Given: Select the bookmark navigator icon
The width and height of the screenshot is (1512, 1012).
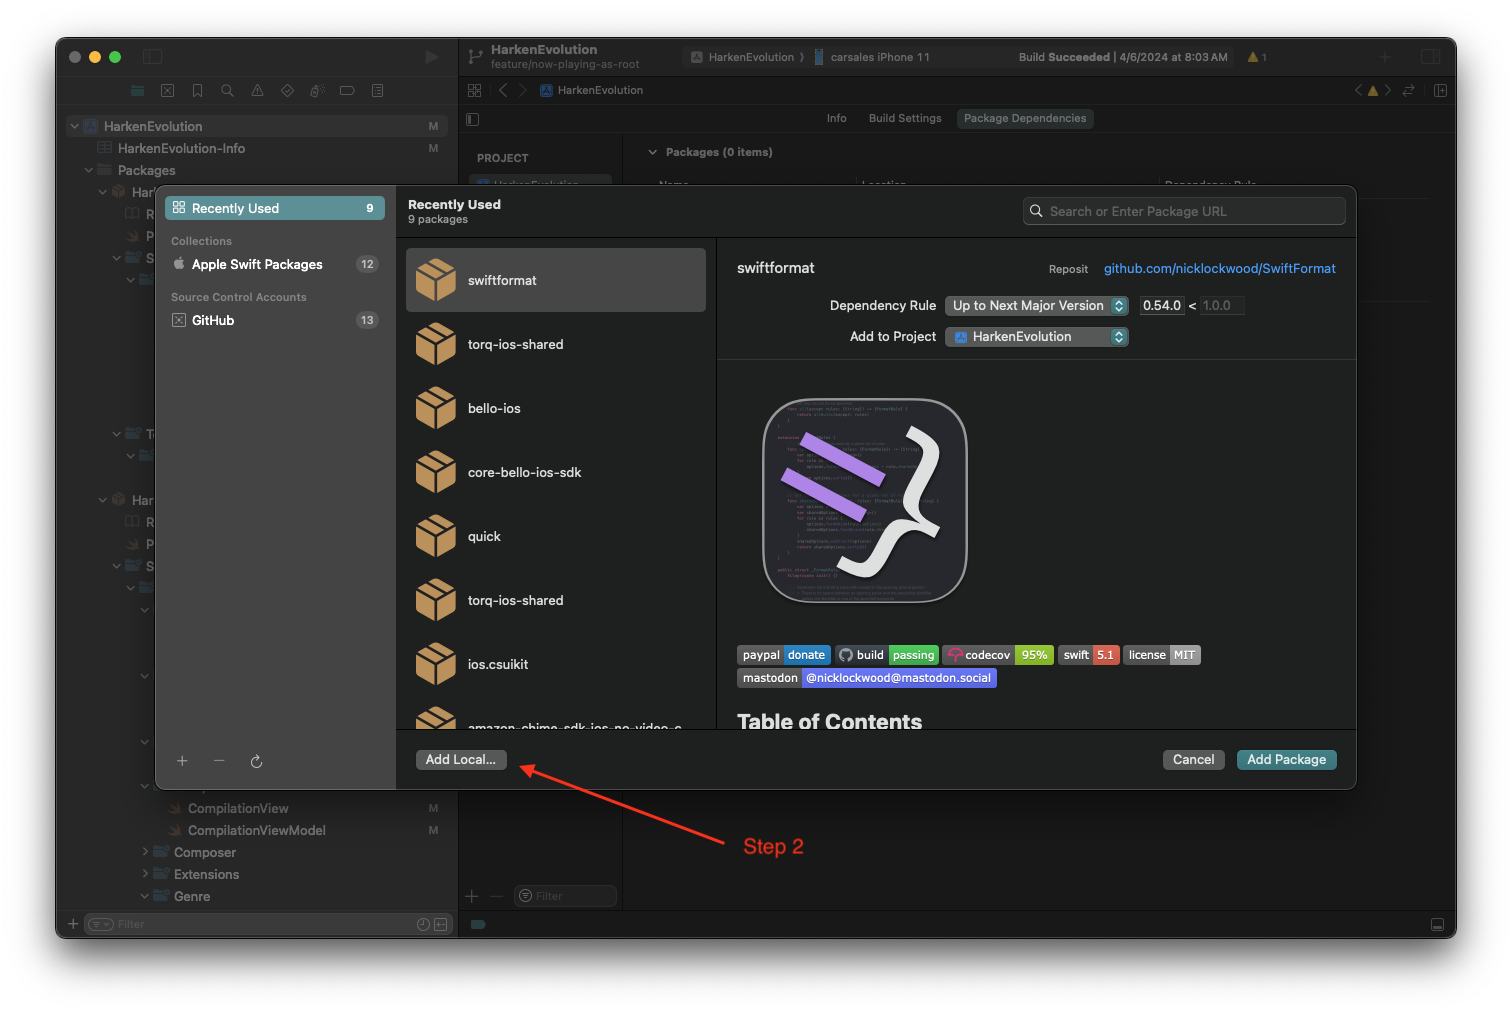Looking at the screenshot, I should click(197, 91).
